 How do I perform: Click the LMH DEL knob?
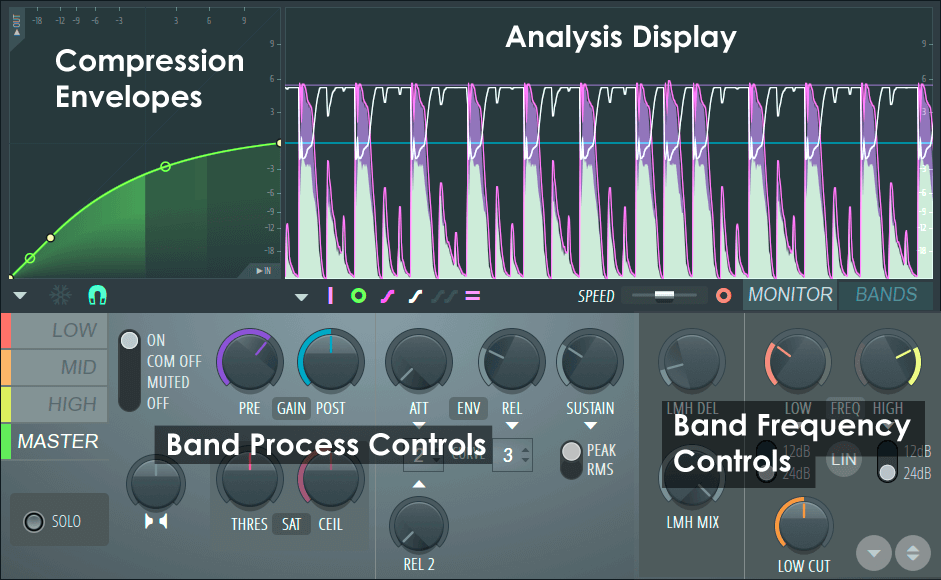(x=691, y=362)
